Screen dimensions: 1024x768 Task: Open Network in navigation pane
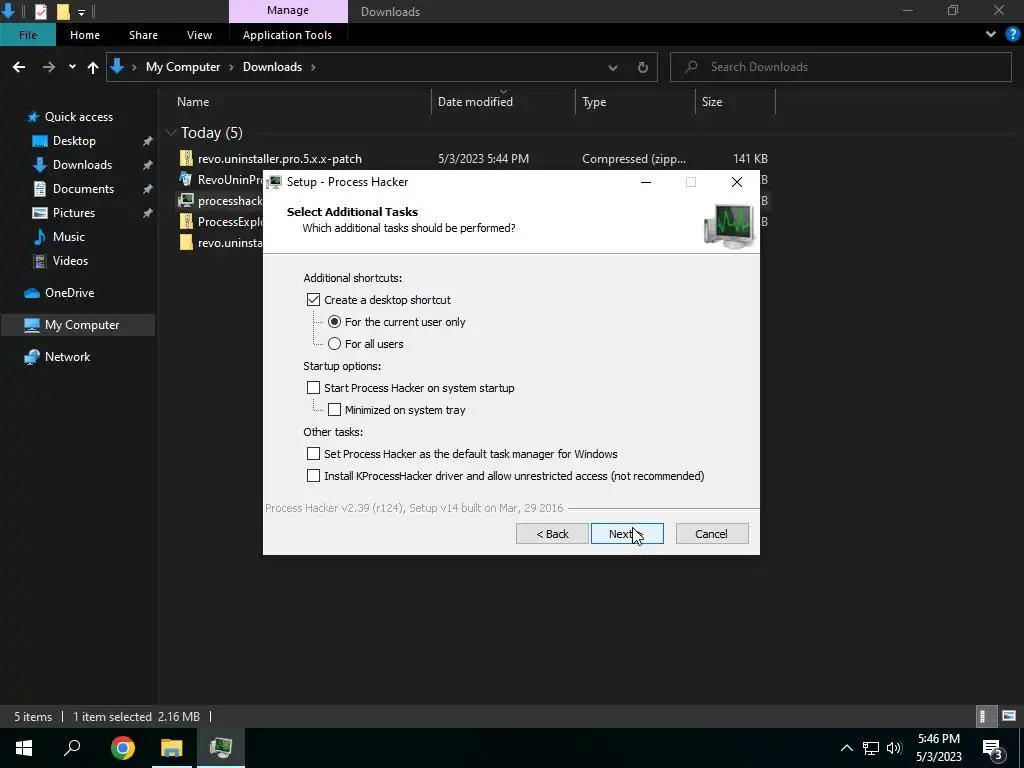67,357
